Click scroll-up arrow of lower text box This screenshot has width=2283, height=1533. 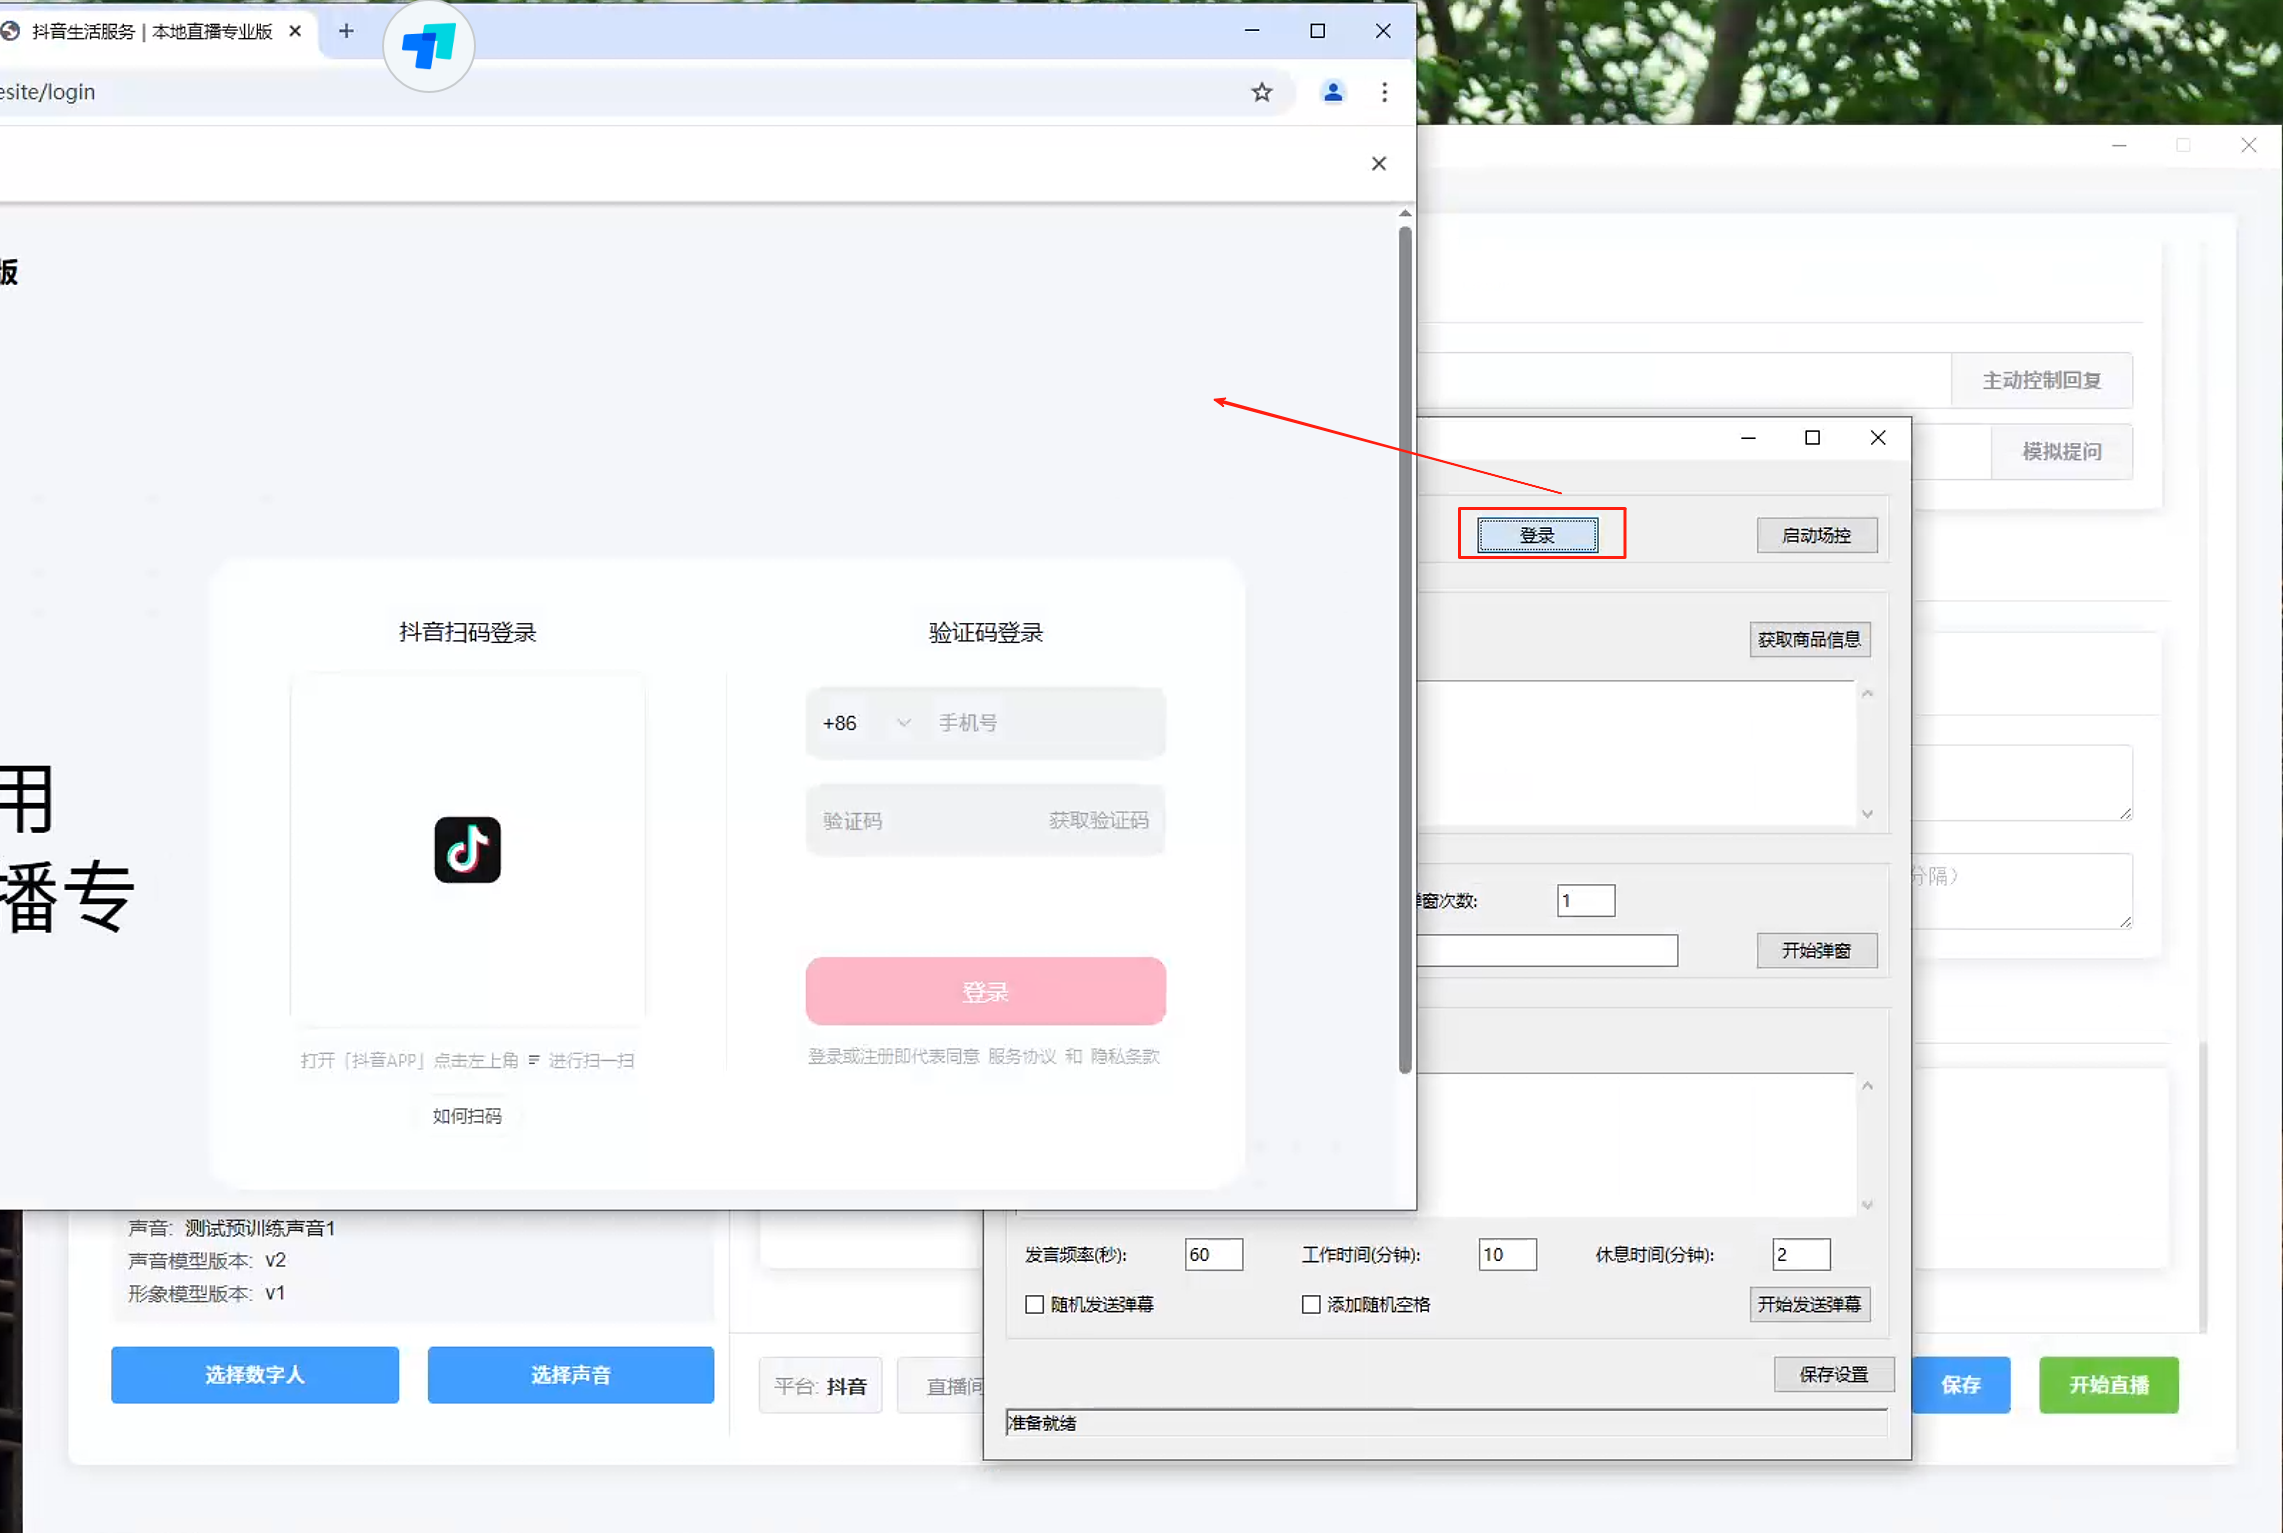coord(1867,1086)
